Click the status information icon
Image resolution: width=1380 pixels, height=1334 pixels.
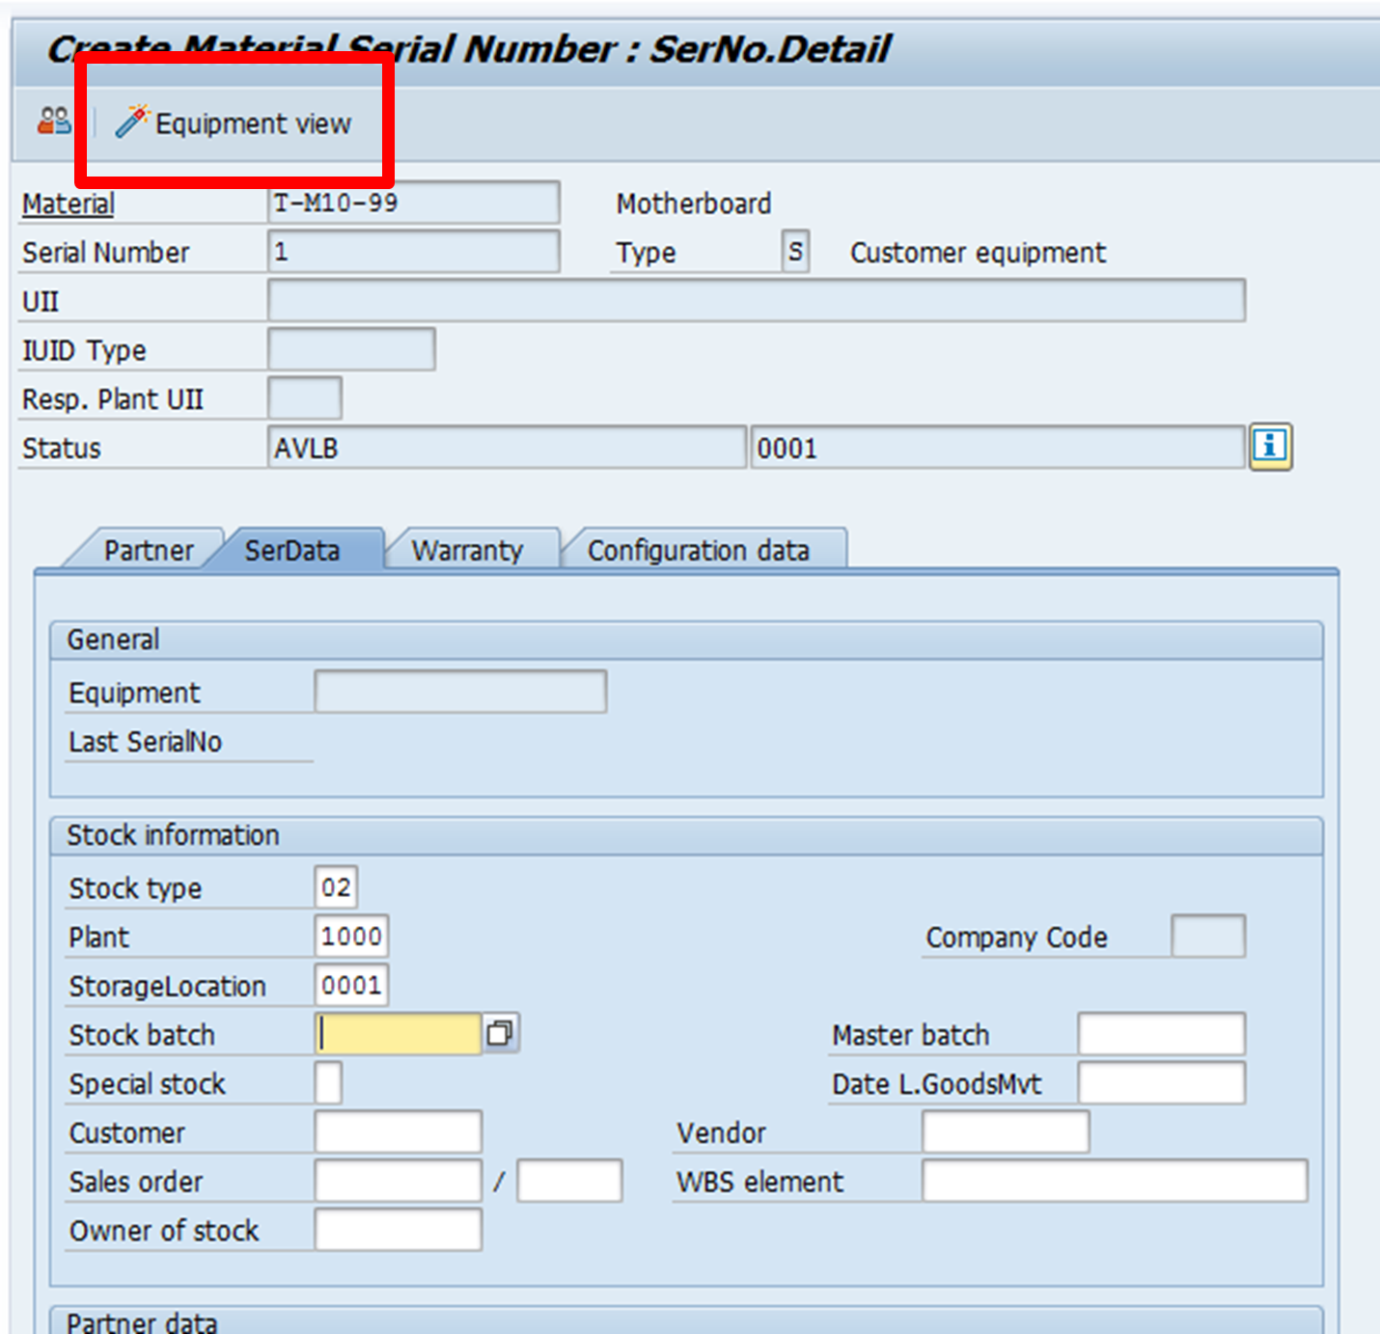coord(1270,446)
